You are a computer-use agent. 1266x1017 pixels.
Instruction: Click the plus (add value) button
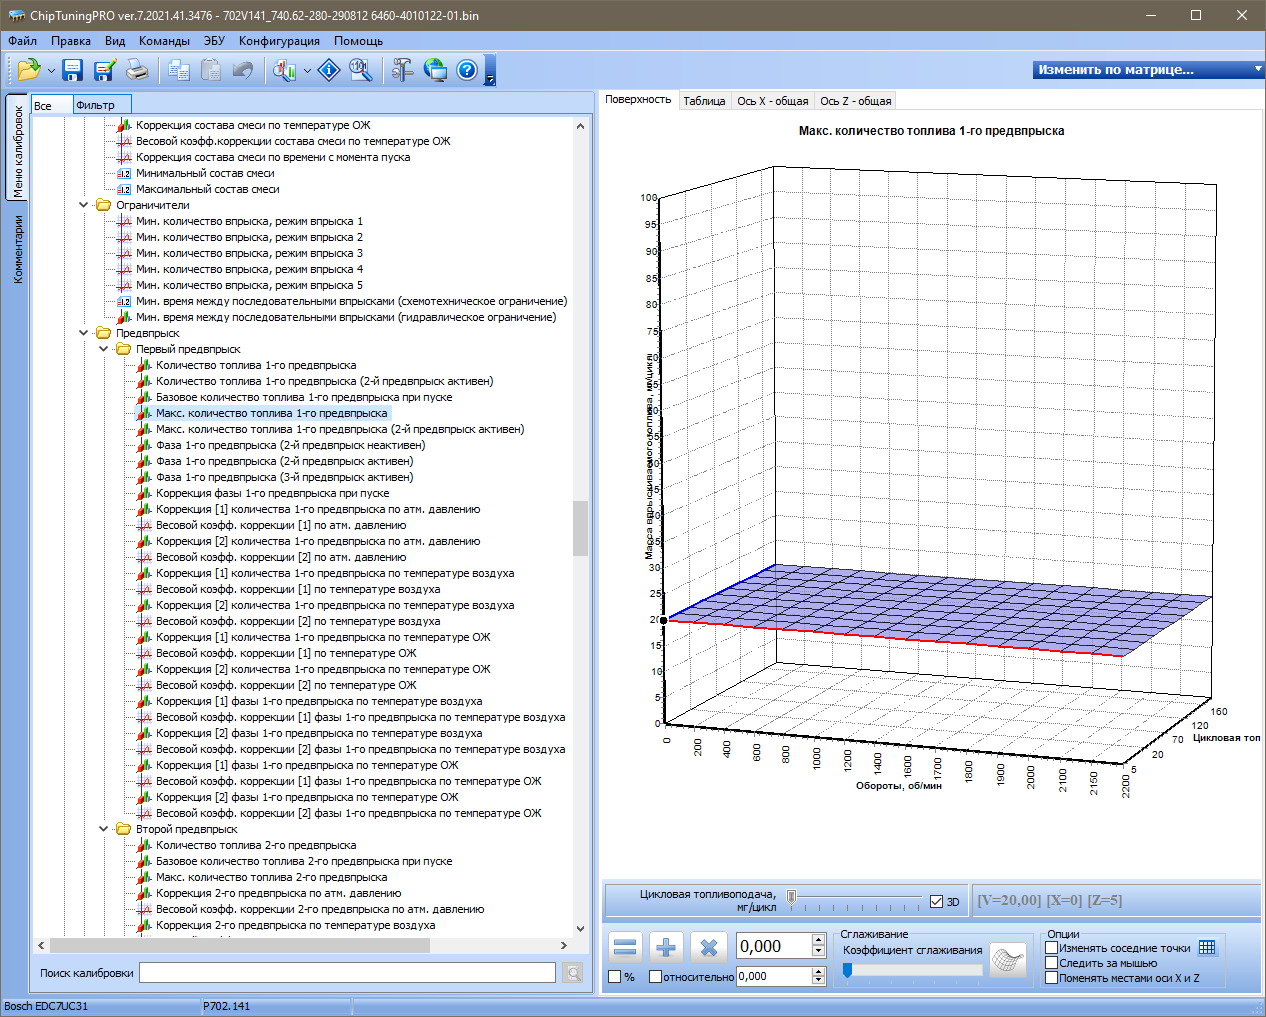[x=667, y=947]
